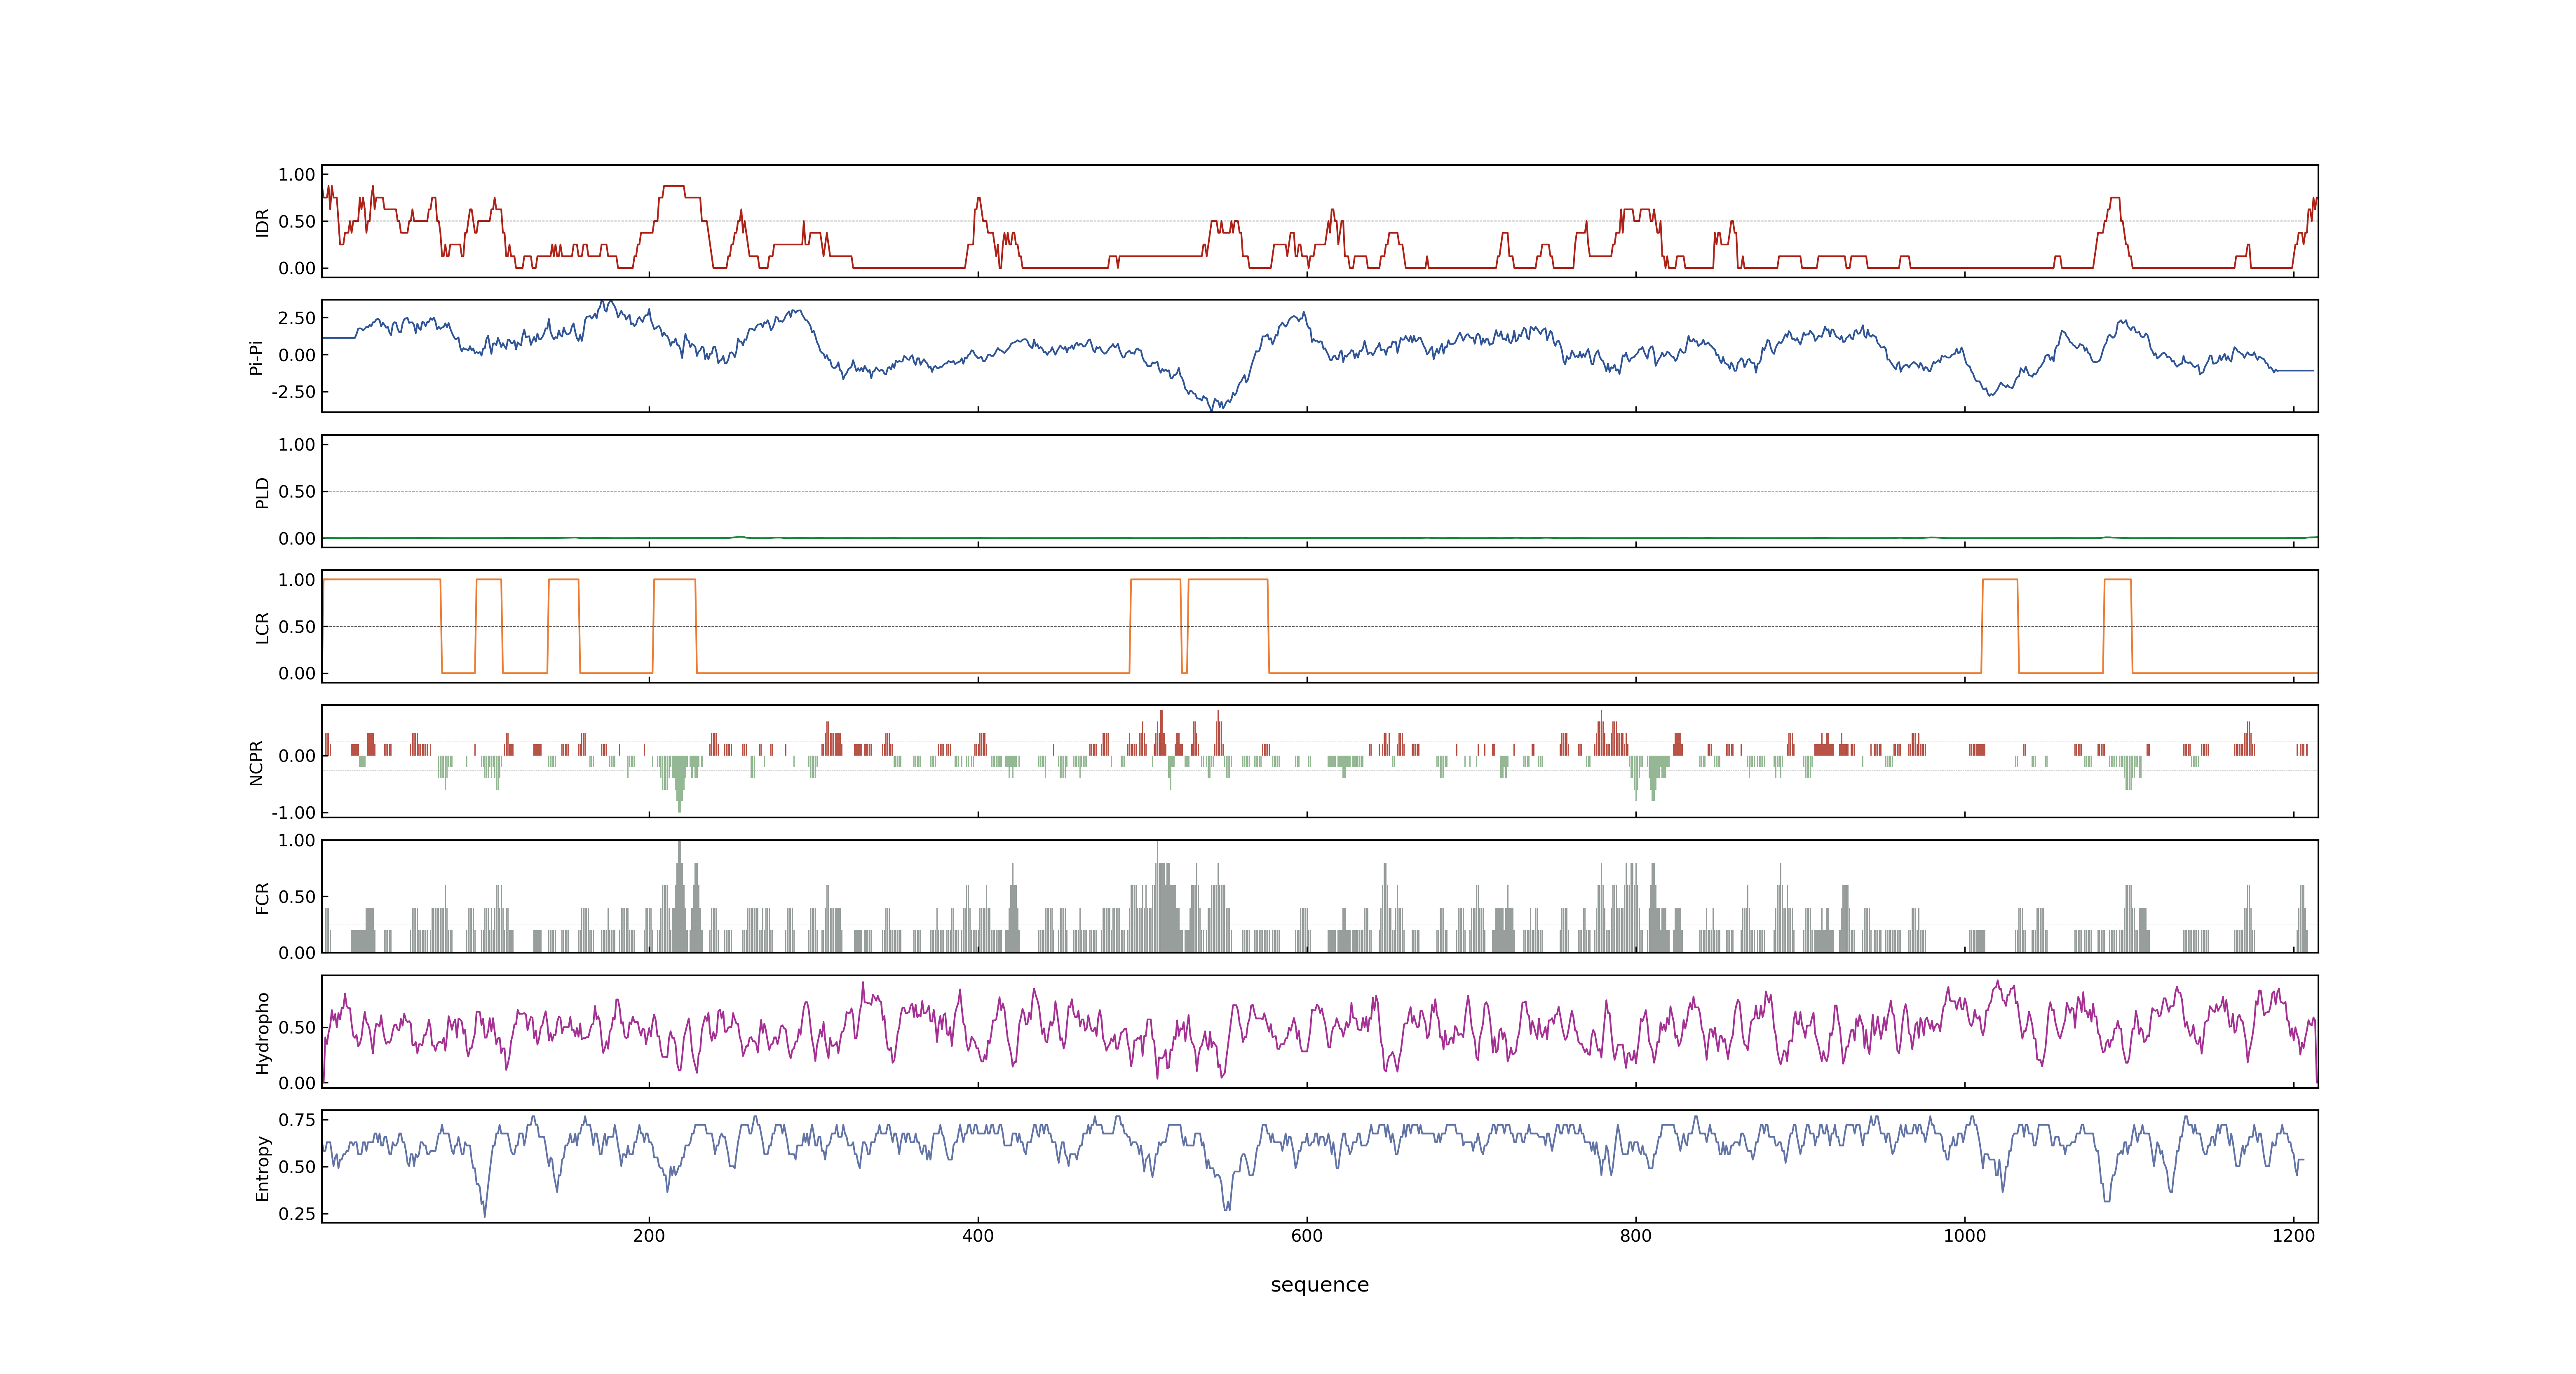The height and width of the screenshot is (1374, 2576).
Task: Click the Pi-Pi y-axis label
Action: [256, 357]
